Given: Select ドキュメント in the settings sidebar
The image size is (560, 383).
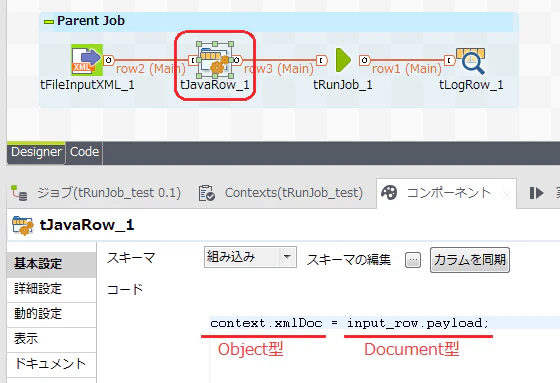Looking at the screenshot, I should click(x=51, y=364).
